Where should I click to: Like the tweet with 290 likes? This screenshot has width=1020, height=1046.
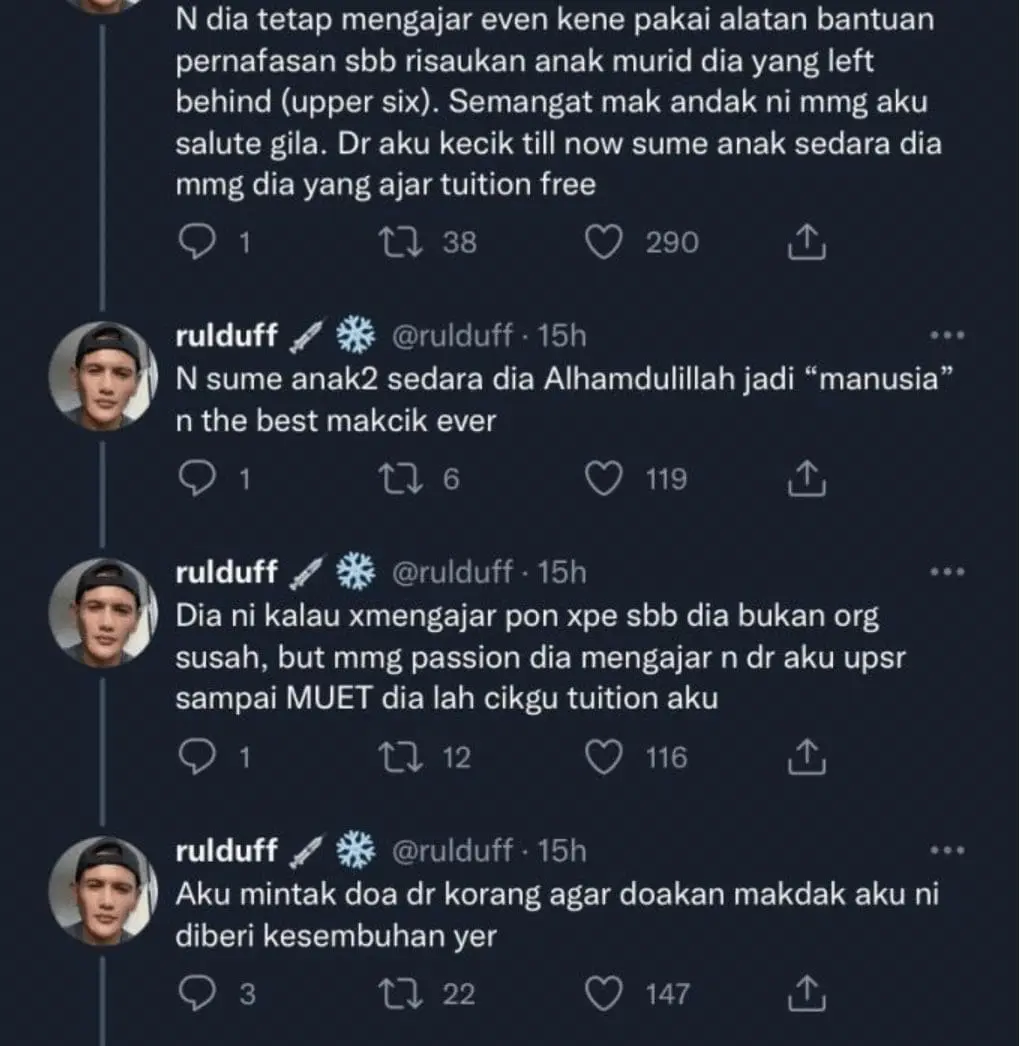click(x=604, y=243)
